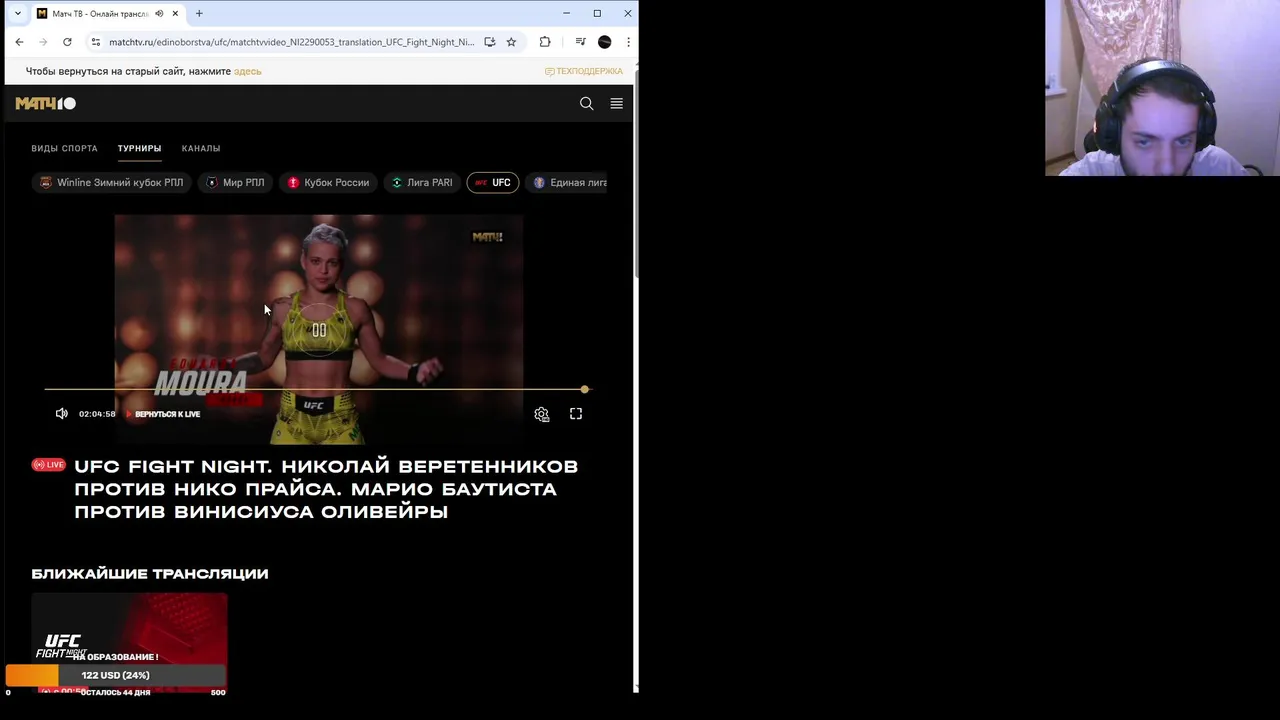Open the hamburger menu on Матч header

(x=616, y=103)
